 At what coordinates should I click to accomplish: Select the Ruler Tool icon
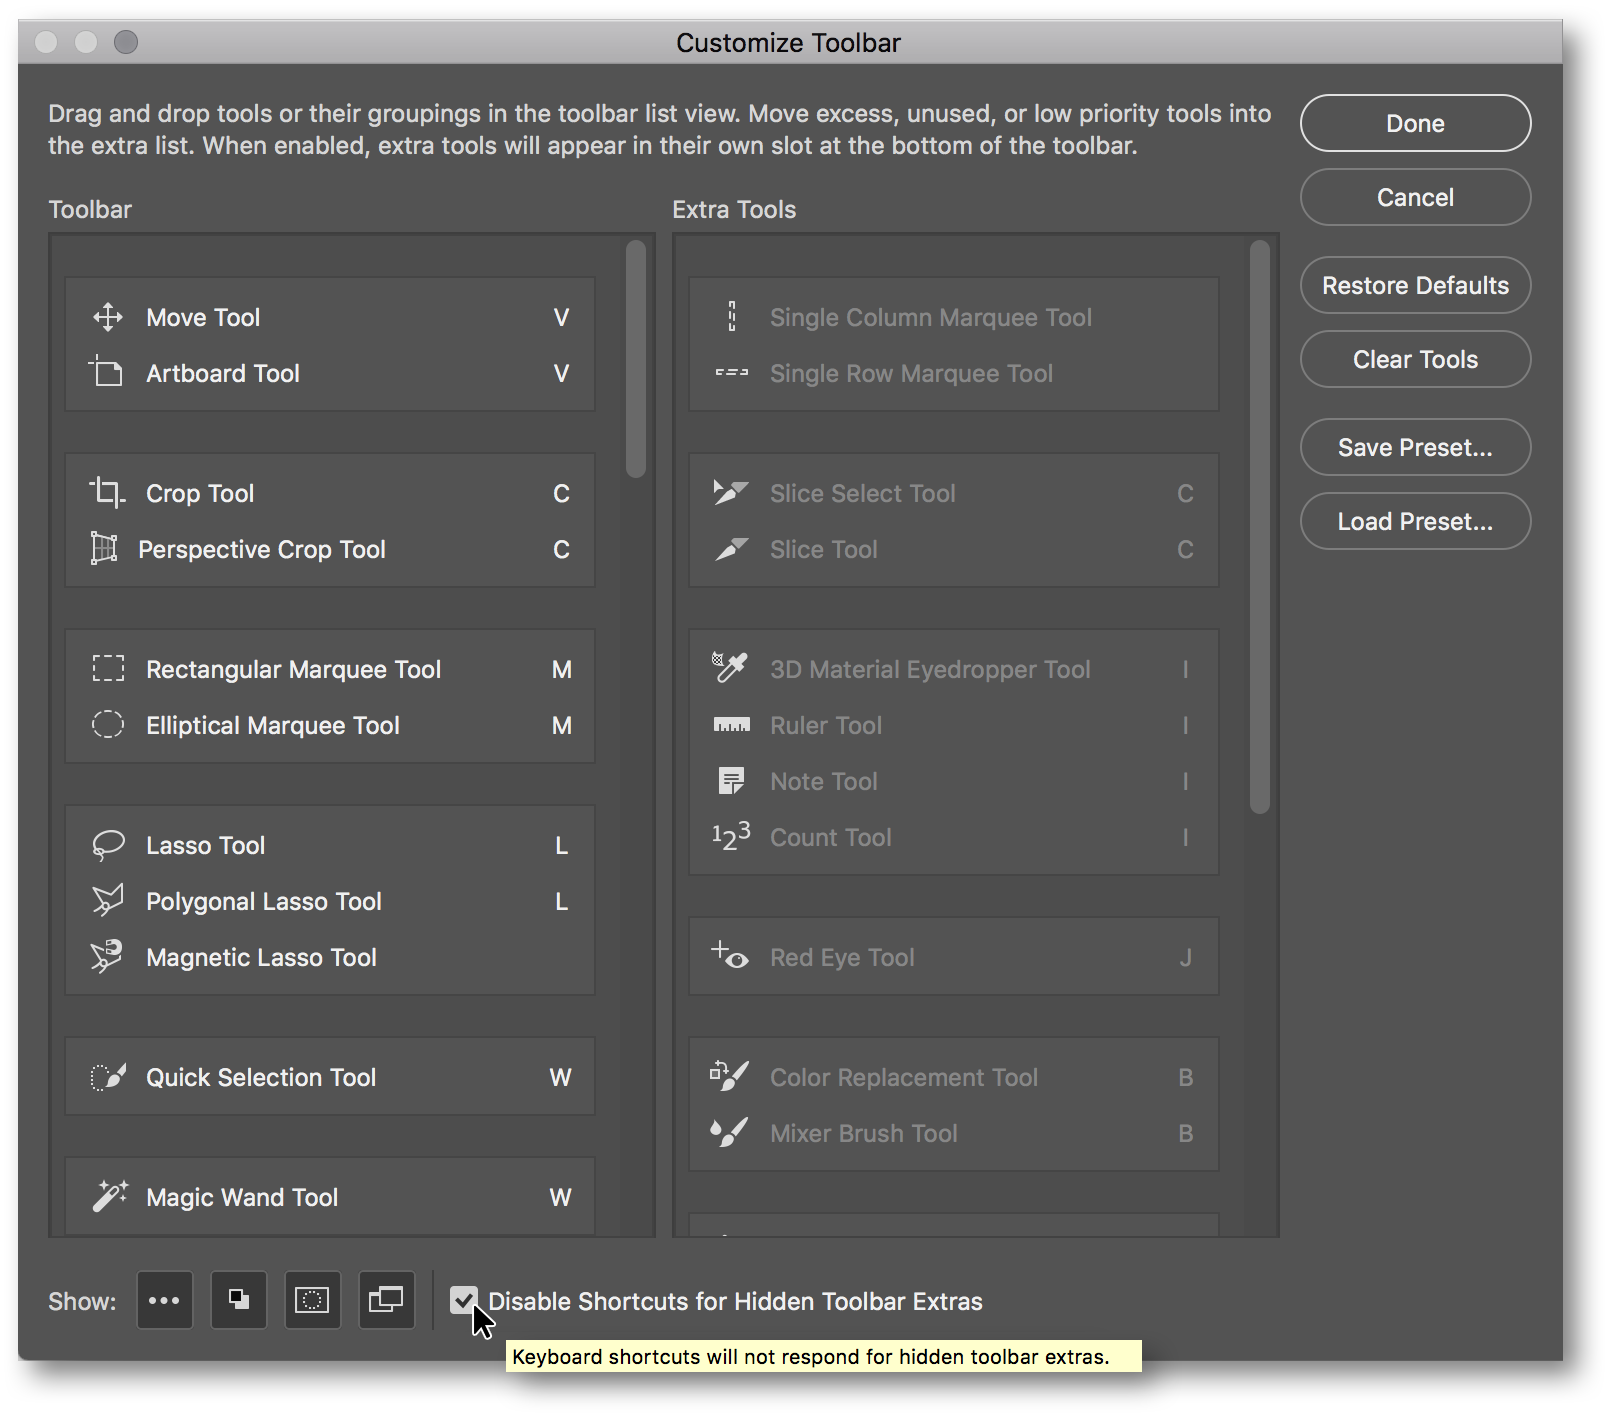tap(731, 725)
